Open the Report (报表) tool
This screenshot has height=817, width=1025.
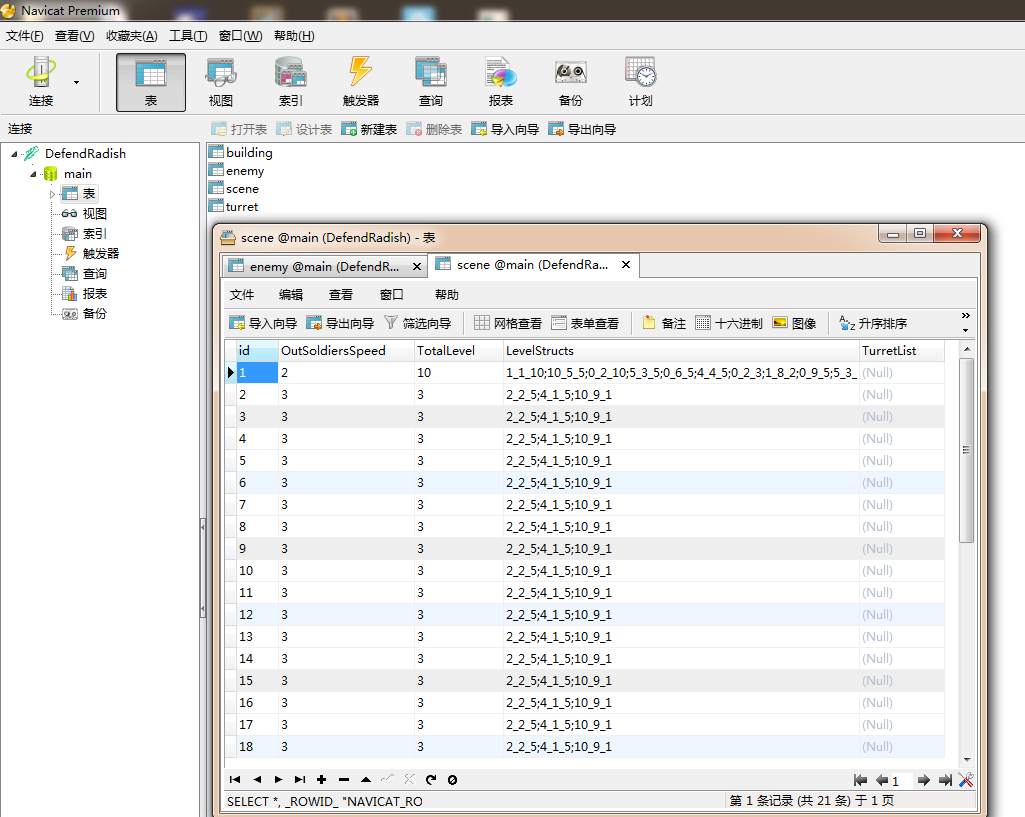click(500, 82)
